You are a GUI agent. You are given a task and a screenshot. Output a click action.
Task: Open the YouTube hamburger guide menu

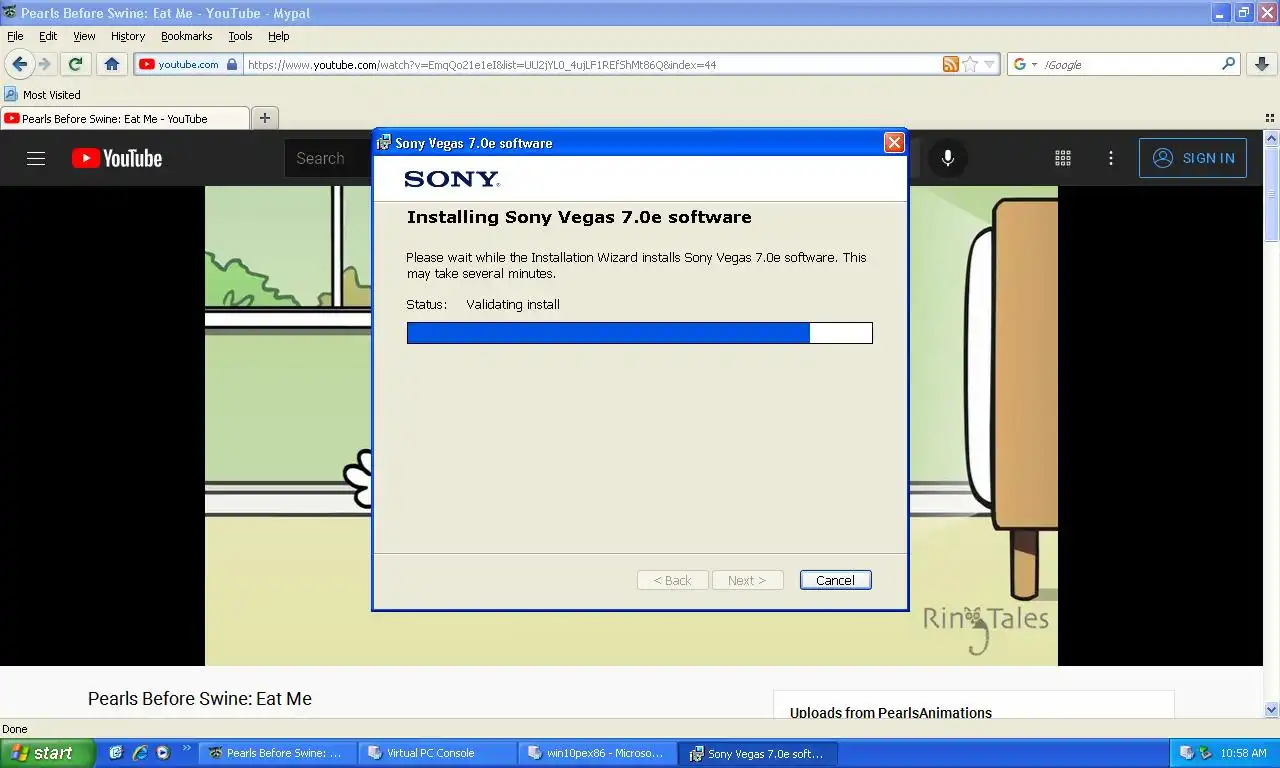36,158
